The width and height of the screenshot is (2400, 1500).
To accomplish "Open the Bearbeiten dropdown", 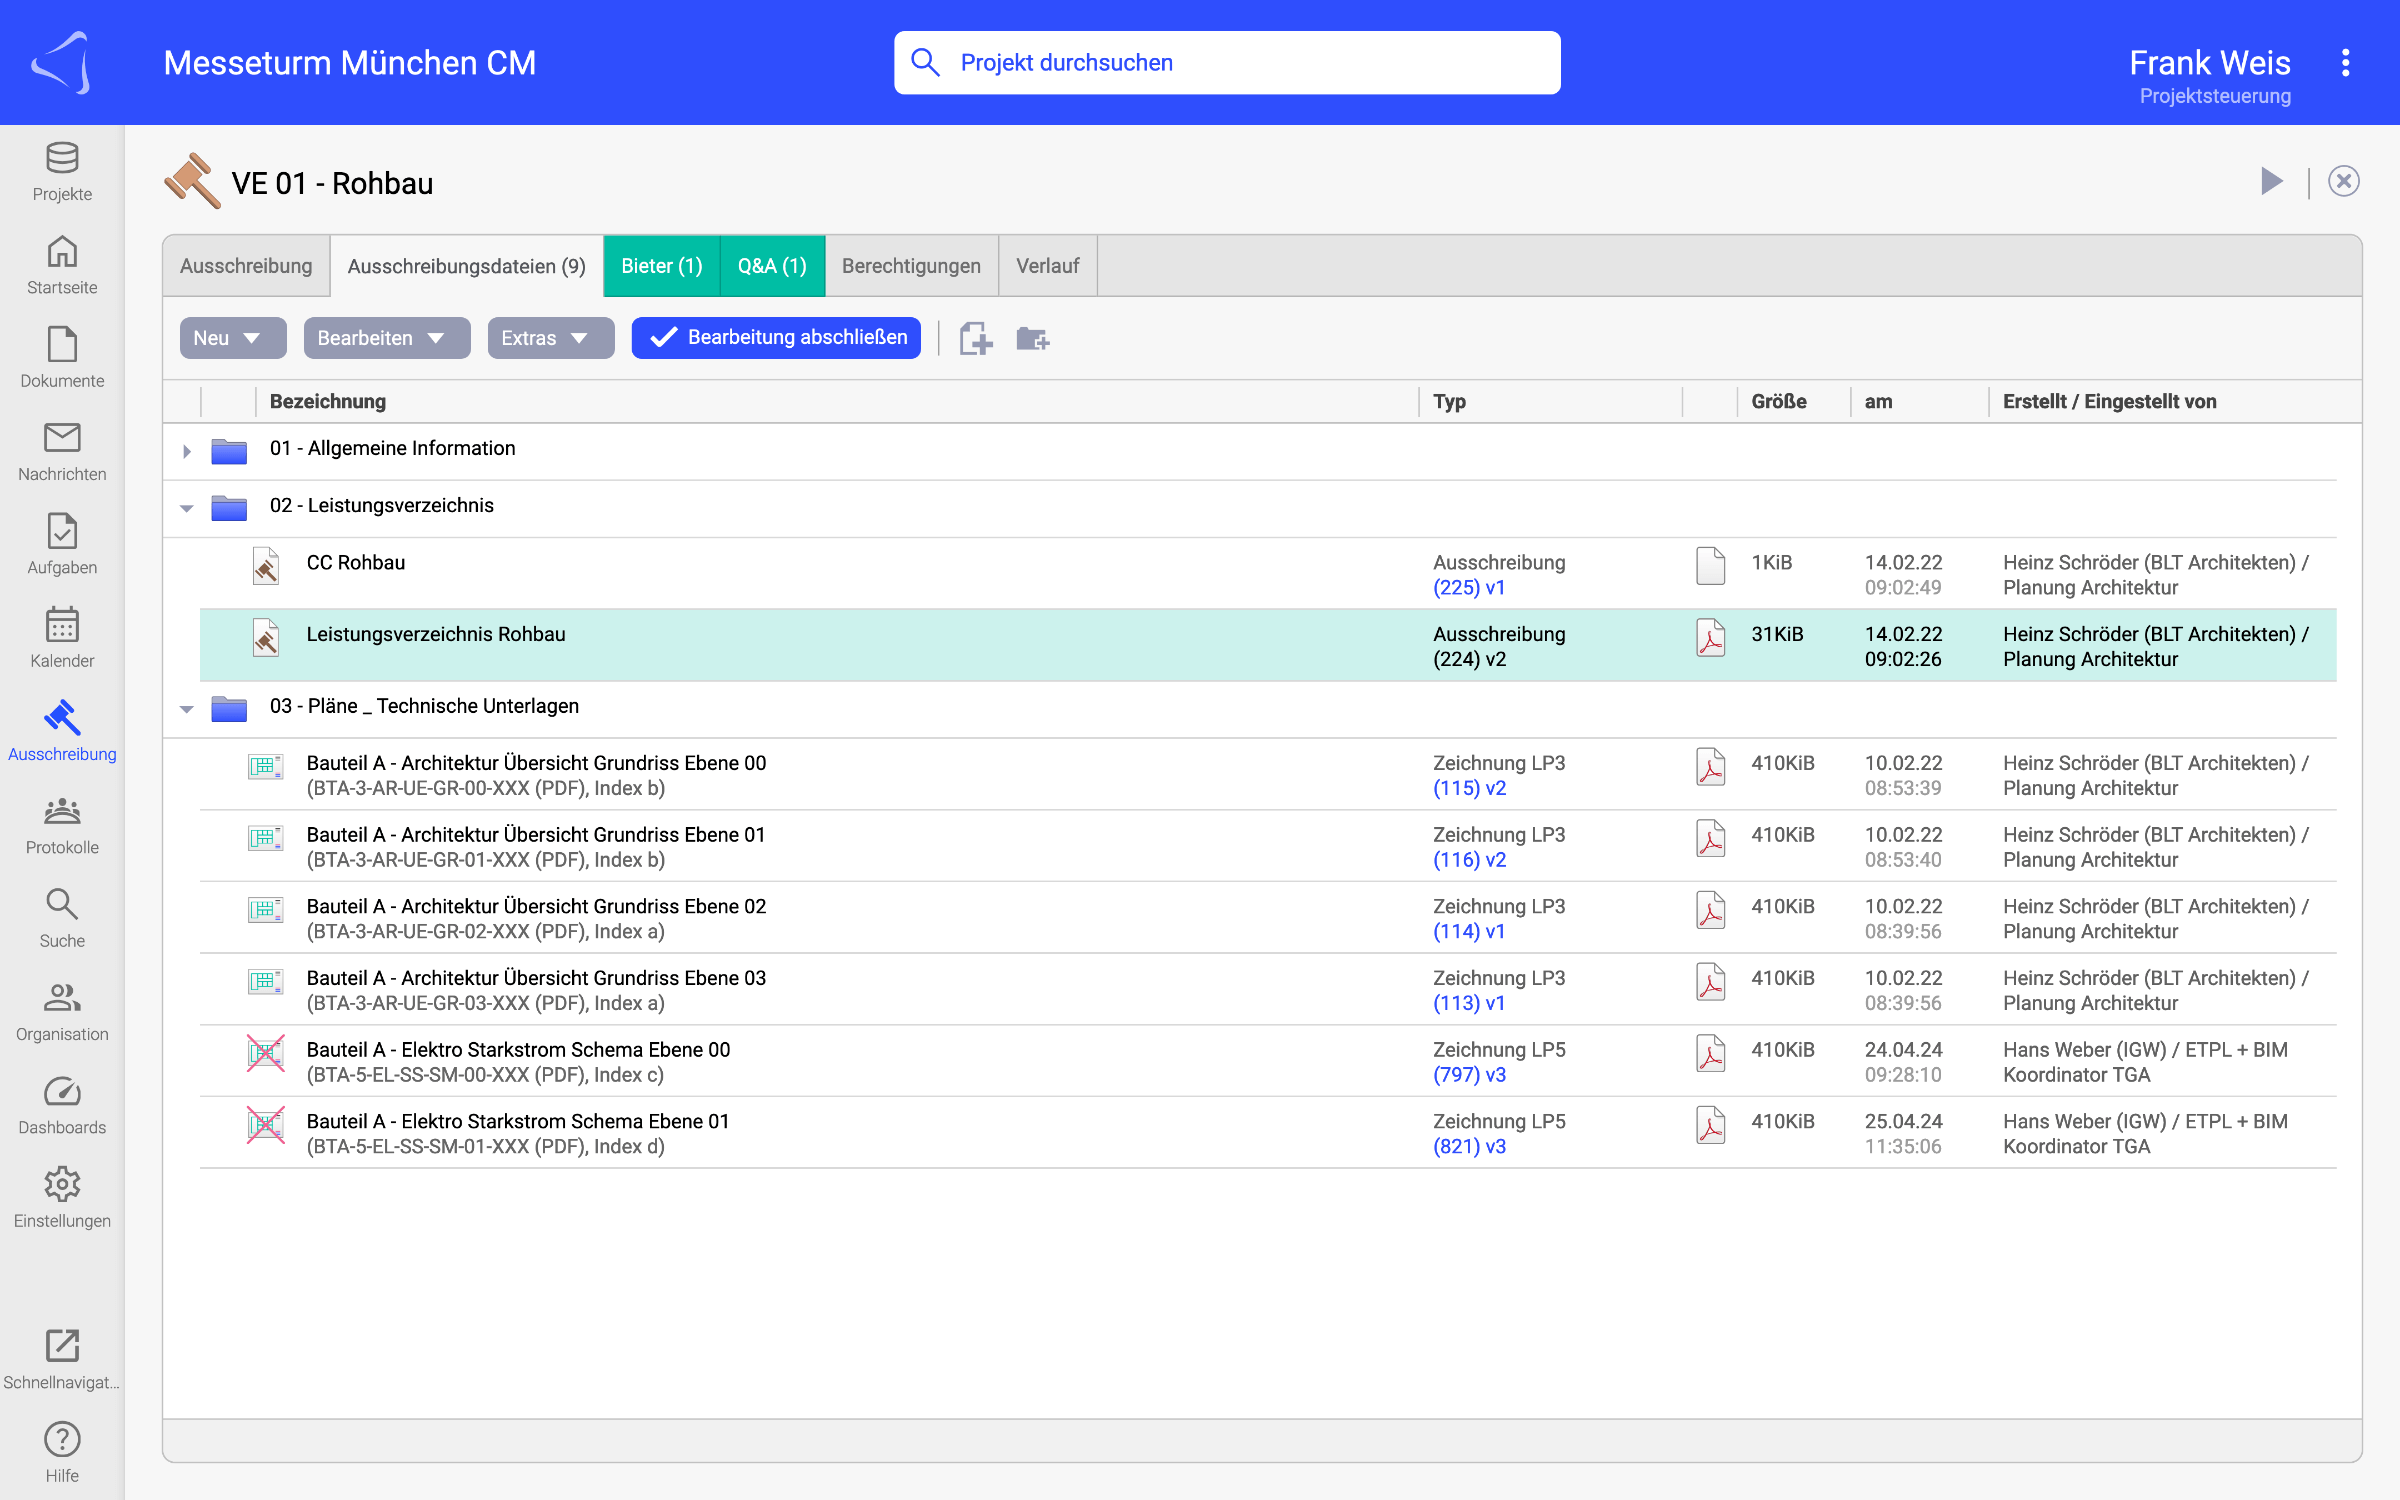I will tap(387, 338).
